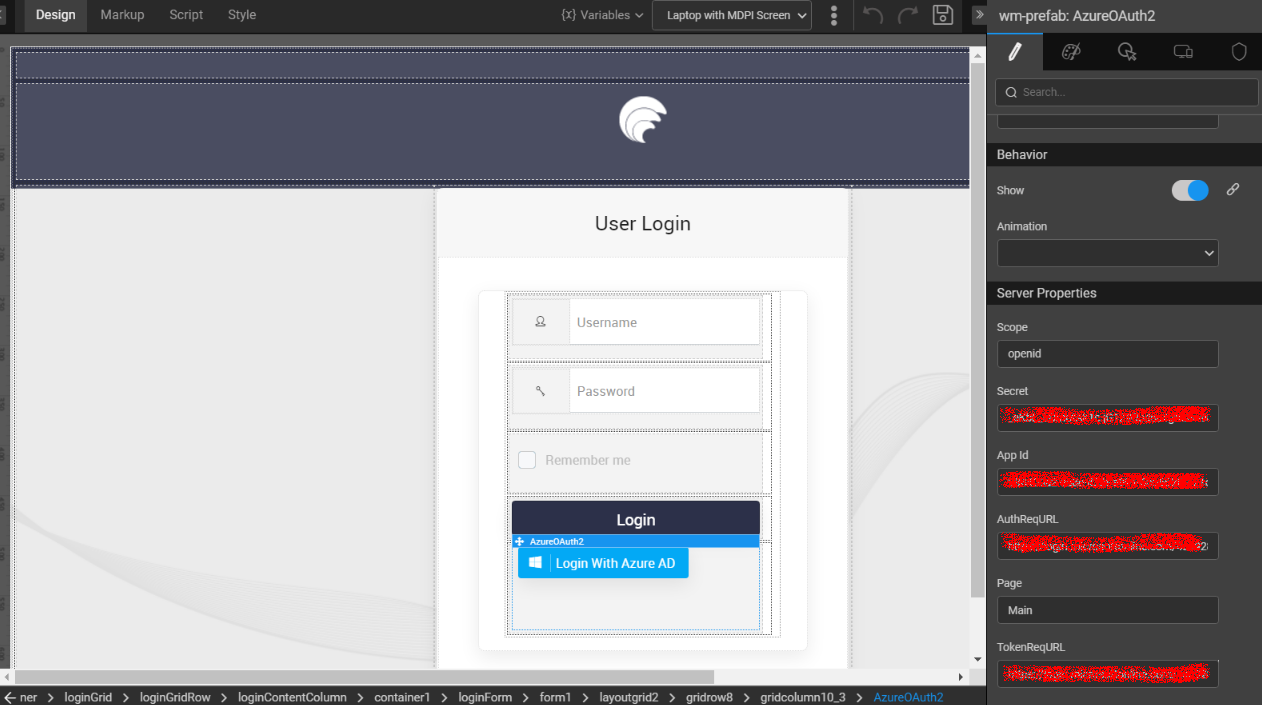Click the Redo arrow
The image size is (1262, 705).
coord(907,15)
